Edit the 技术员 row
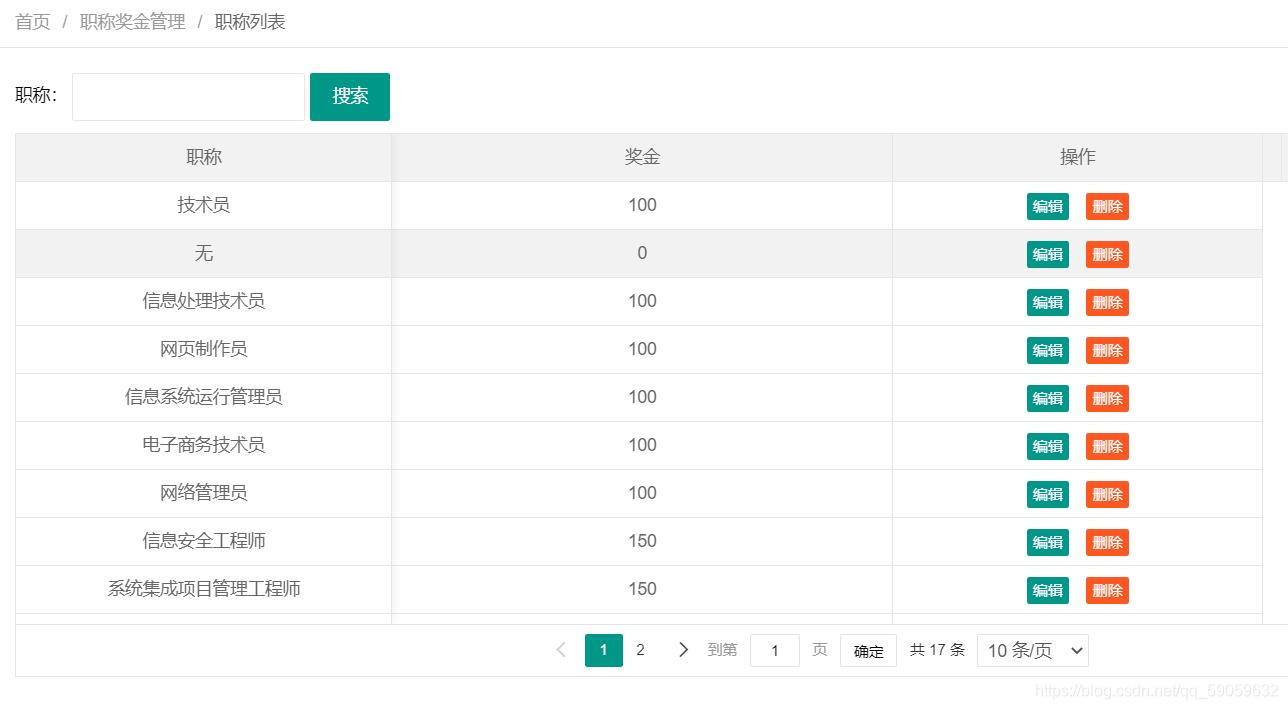Screen dimensions: 1288x709 (1047, 207)
